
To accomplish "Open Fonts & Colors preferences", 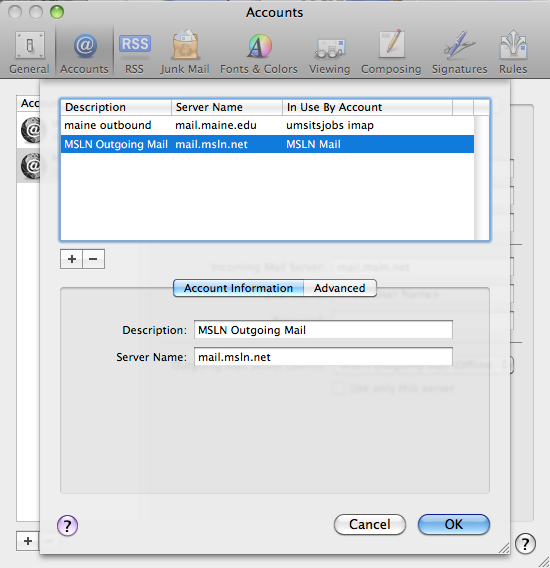I will [259, 53].
